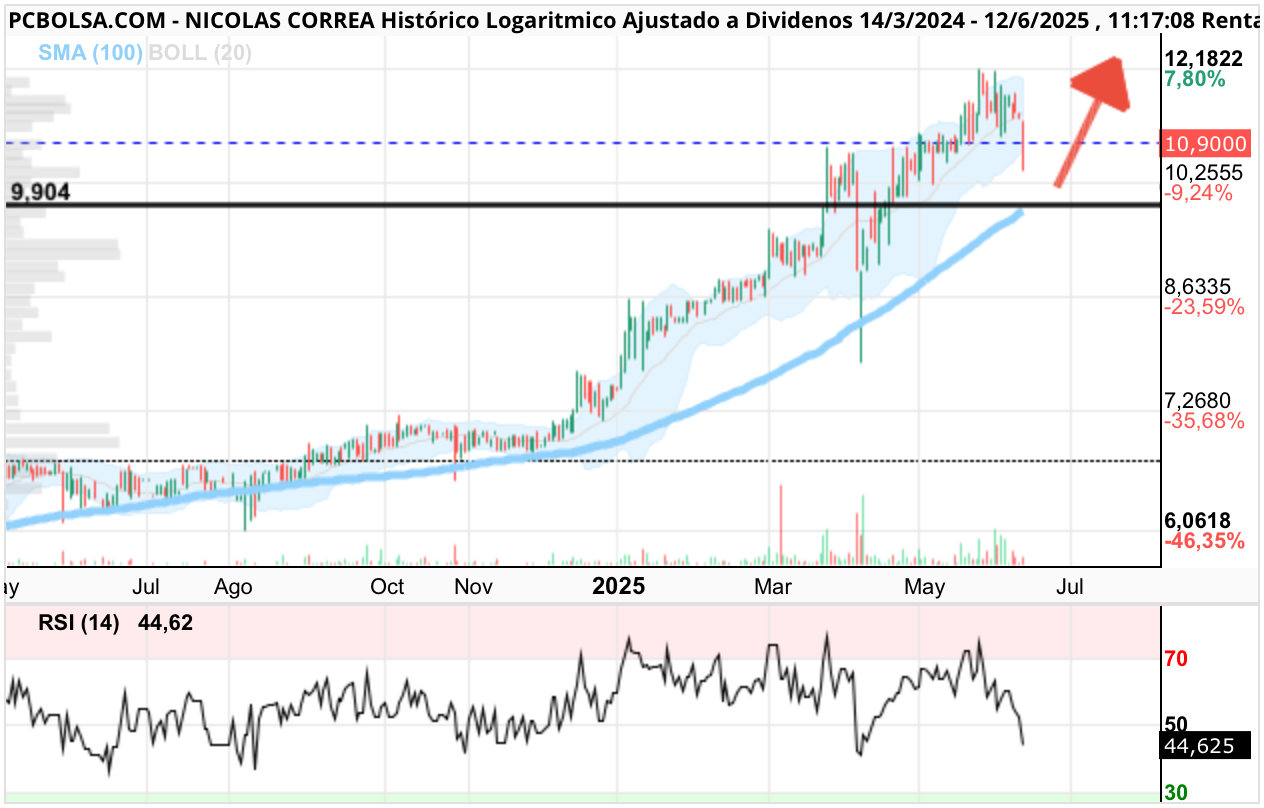This screenshot has width=1264, height=808.
Task: Click the Nov date axis label
Action: tap(473, 586)
